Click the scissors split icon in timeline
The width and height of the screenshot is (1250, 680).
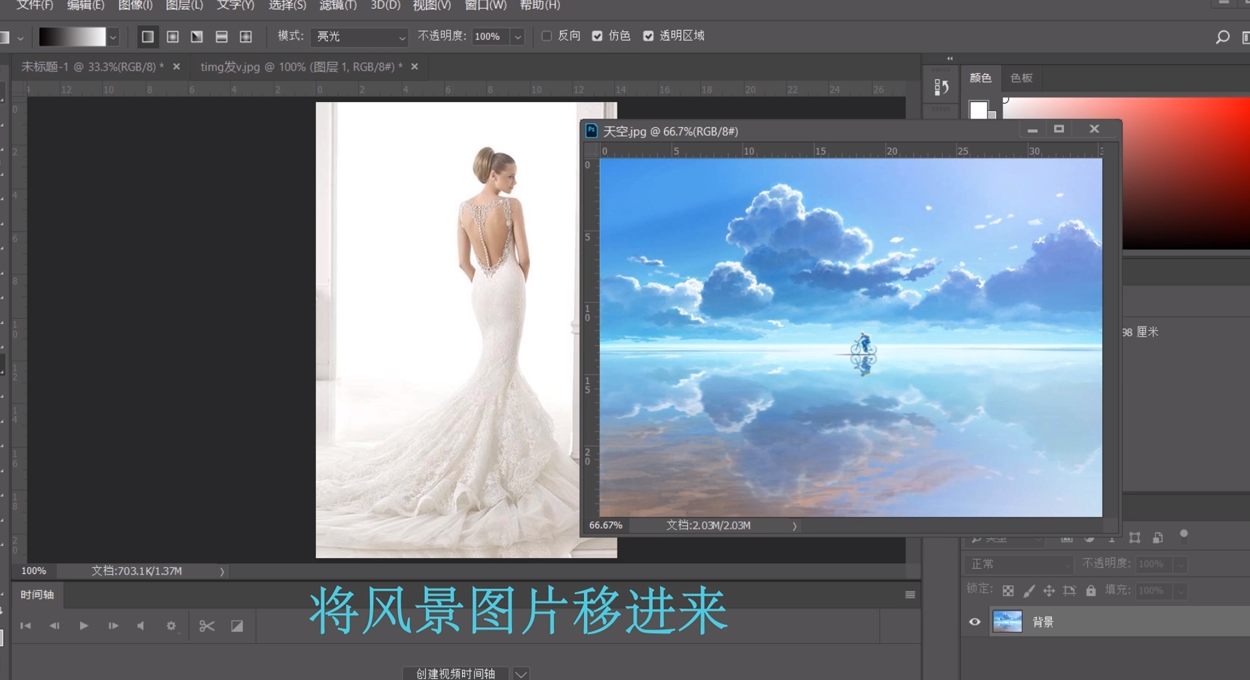coord(207,626)
